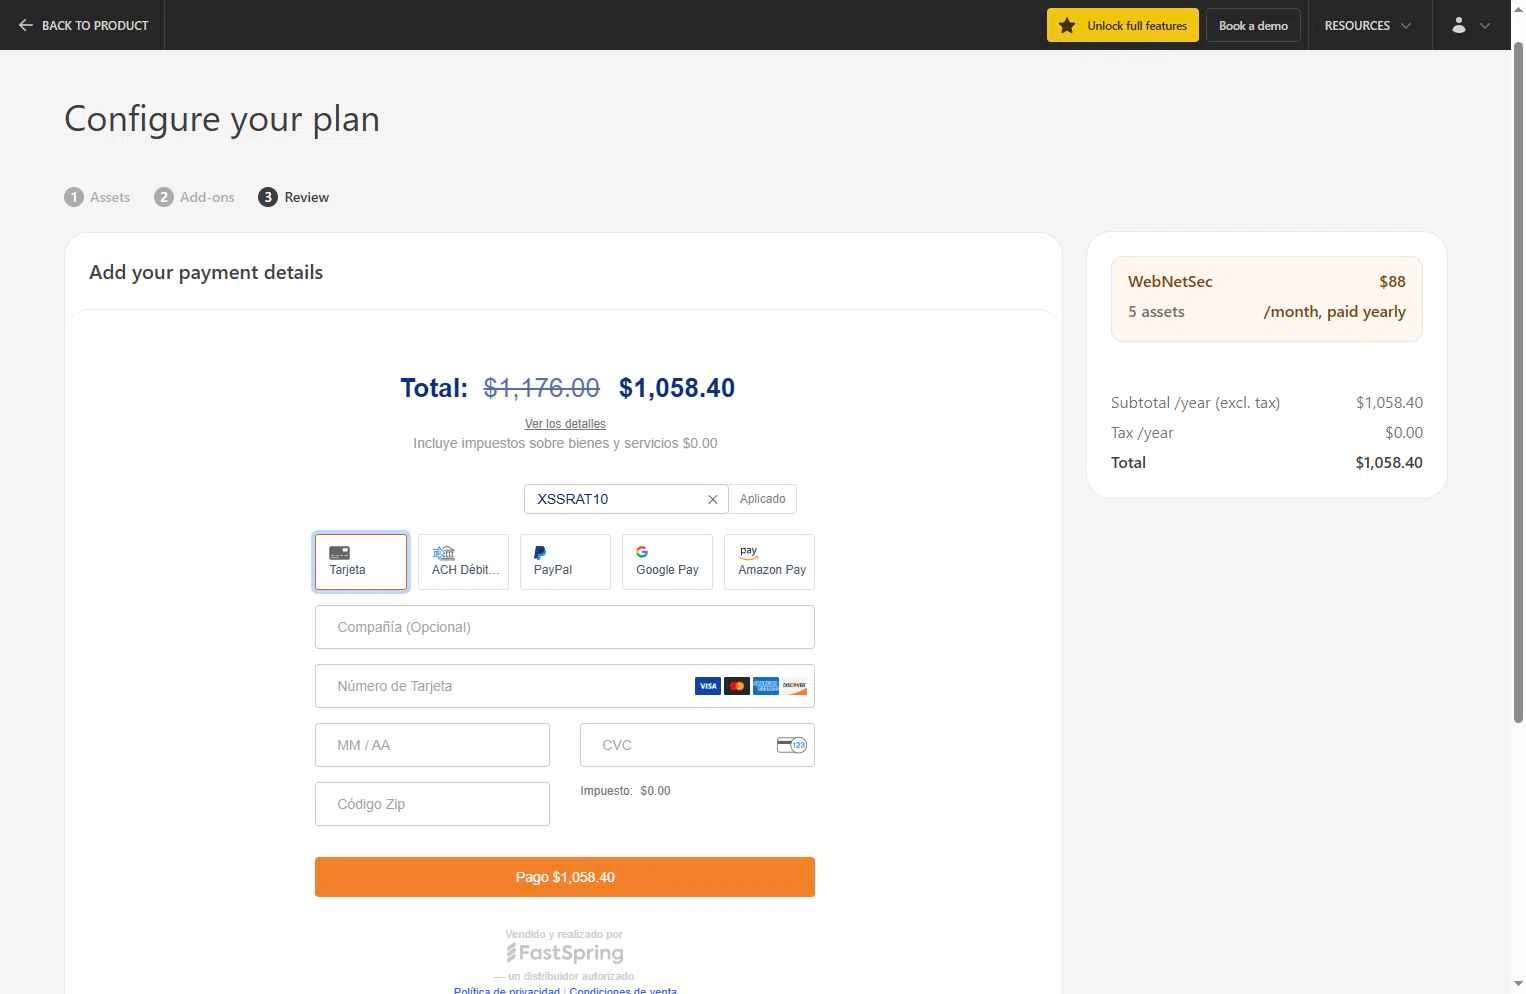This screenshot has height=994, width=1526.
Task: Click the Visa card icon
Action: pyautogui.click(x=707, y=686)
